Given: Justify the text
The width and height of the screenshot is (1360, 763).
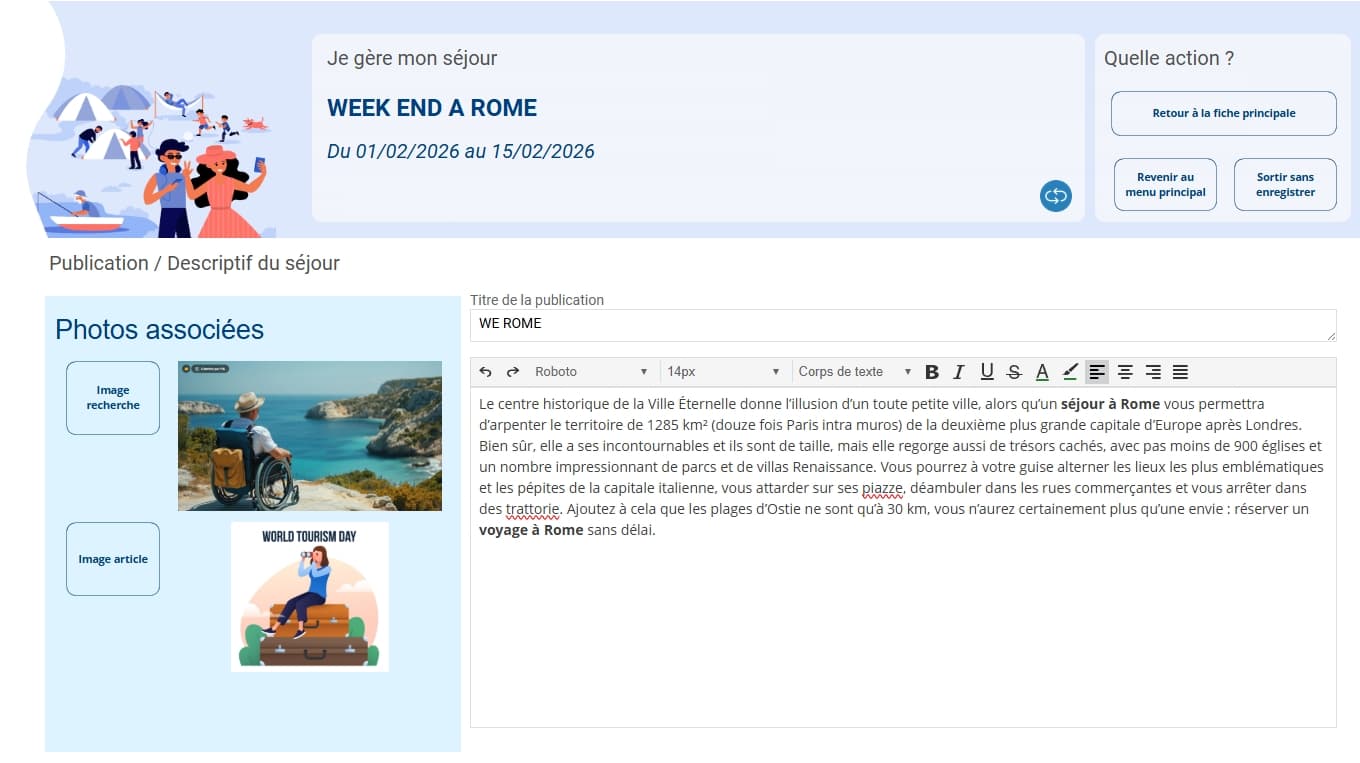Looking at the screenshot, I should [1180, 372].
